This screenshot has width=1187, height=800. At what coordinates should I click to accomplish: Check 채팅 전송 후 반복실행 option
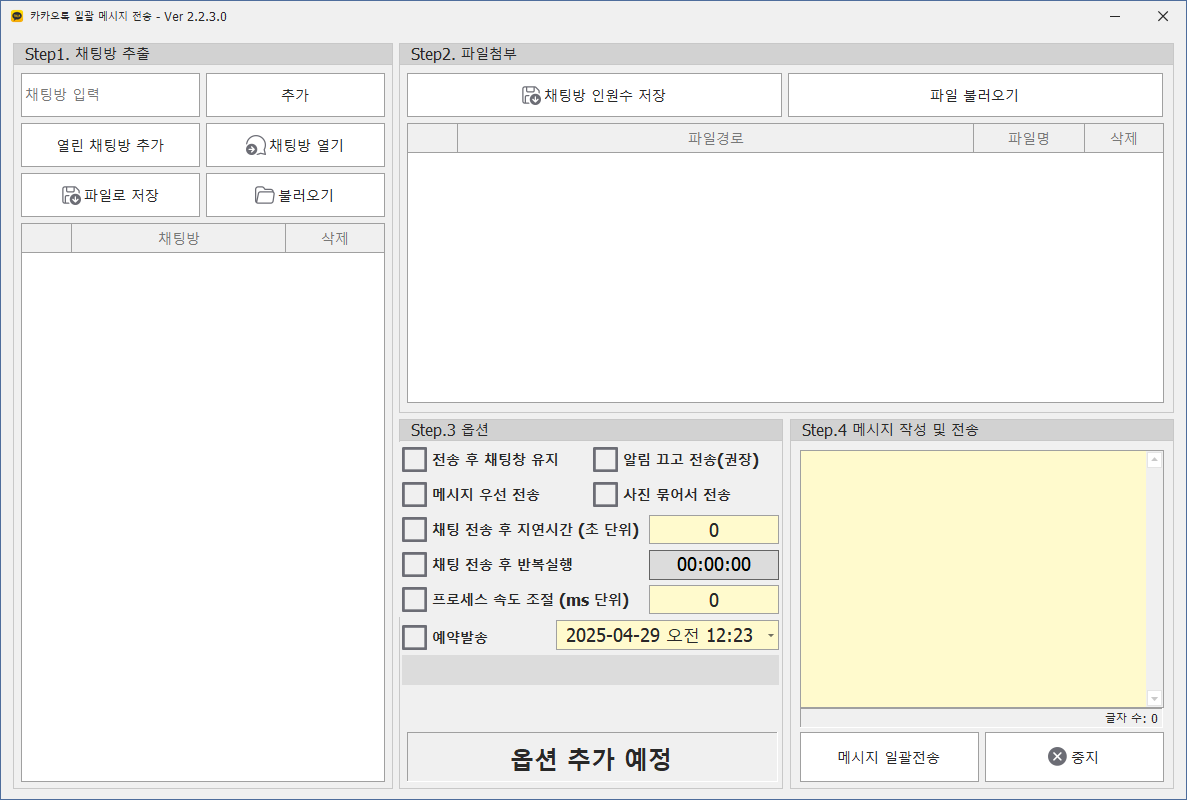pos(414,564)
